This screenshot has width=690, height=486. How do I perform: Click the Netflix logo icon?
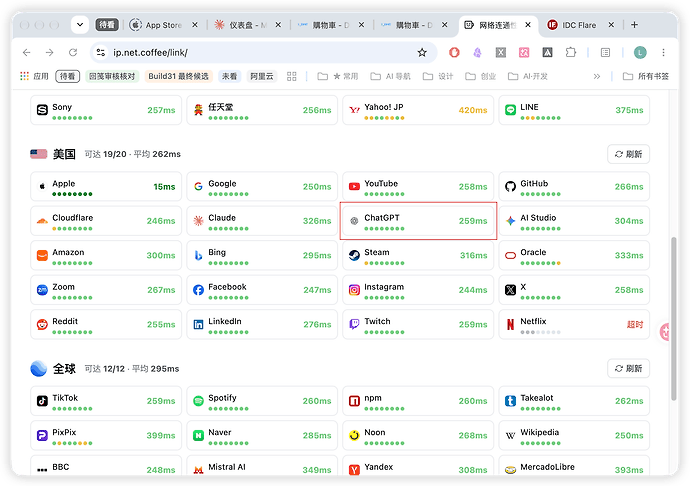click(510, 325)
